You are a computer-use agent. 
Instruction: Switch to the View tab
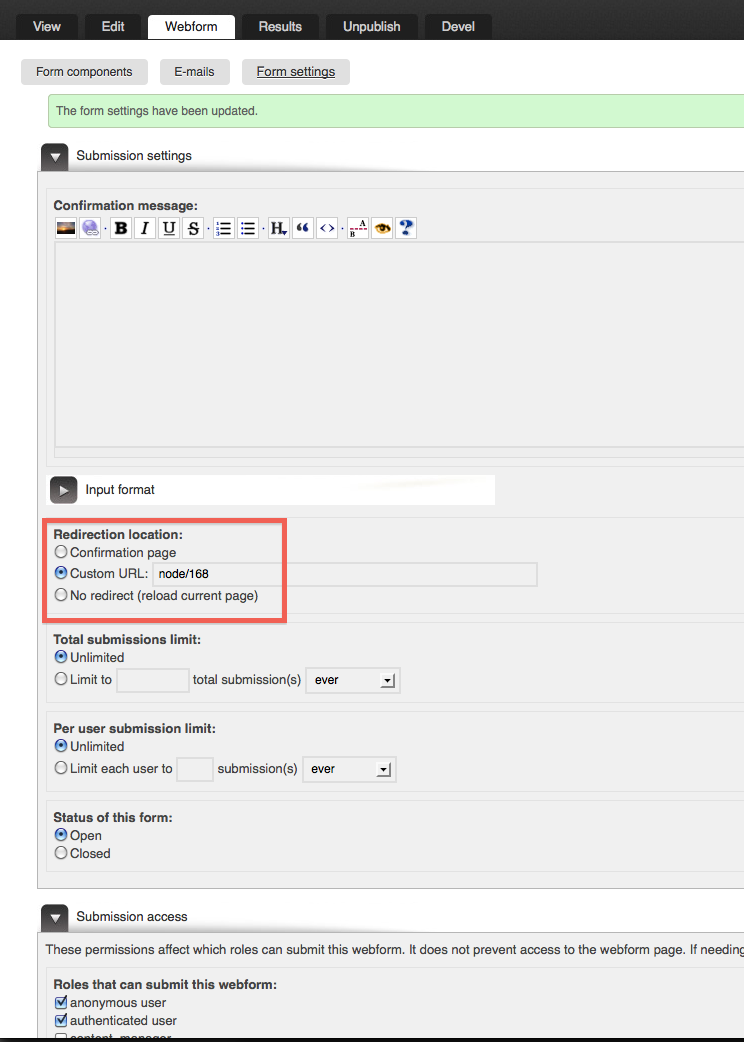click(46, 27)
